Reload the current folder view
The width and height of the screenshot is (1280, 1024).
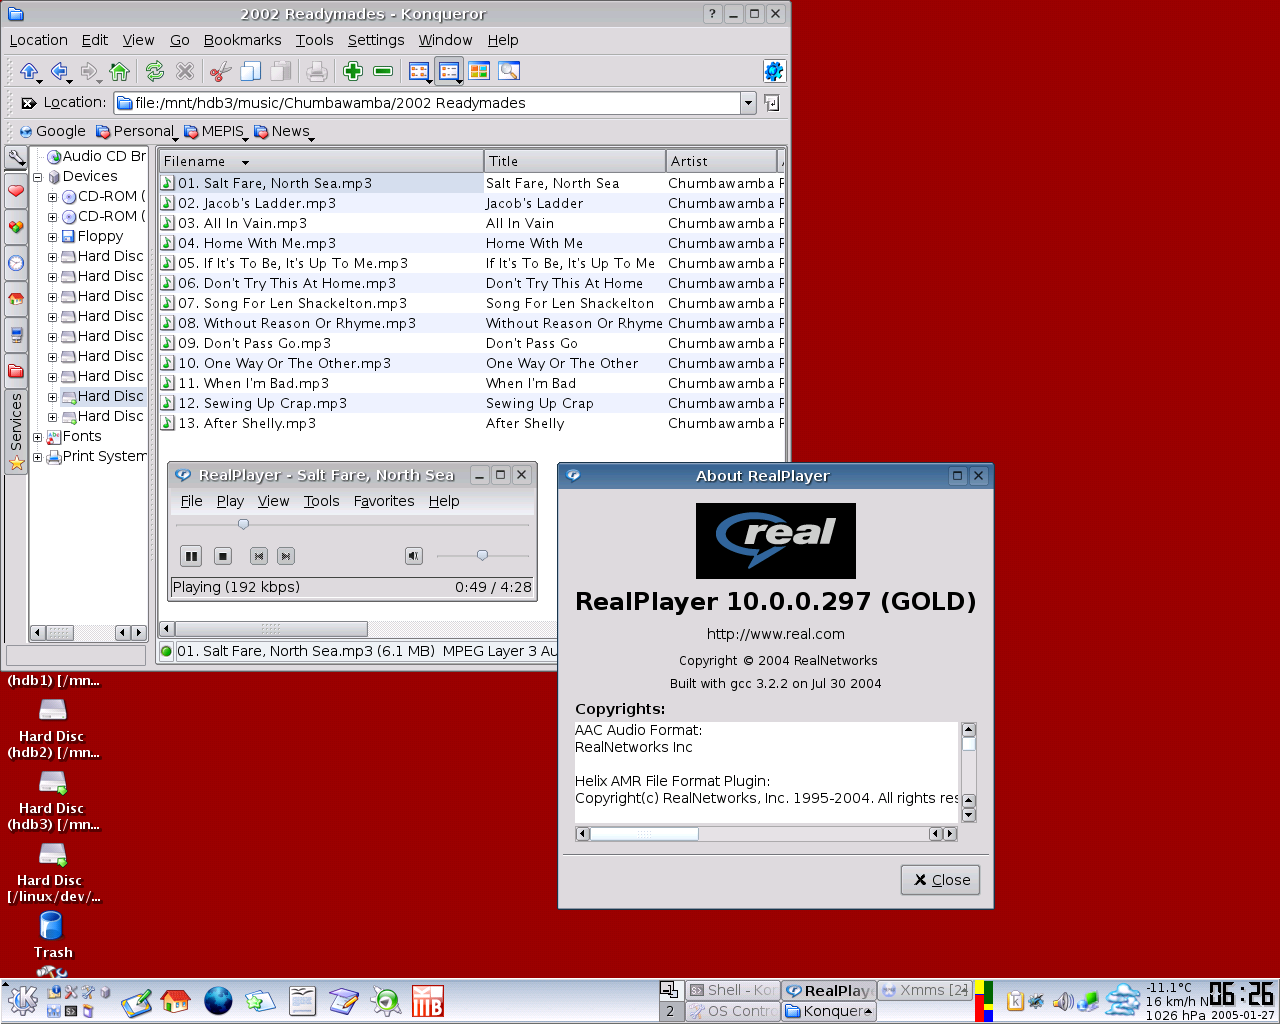[155, 71]
